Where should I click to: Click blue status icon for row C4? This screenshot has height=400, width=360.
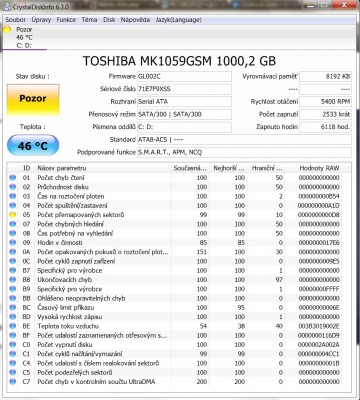point(13,363)
